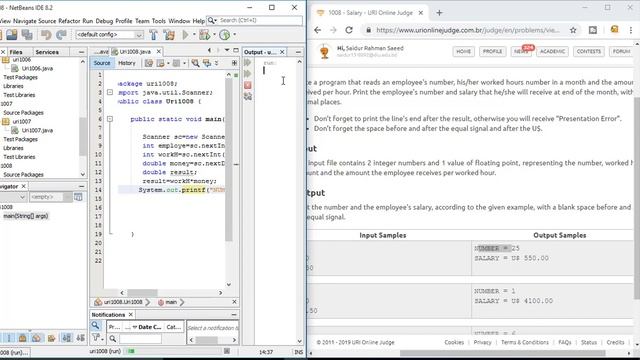The image size is (640, 360).
Task: Open the Debug menu
Action: tap(104, 21)
